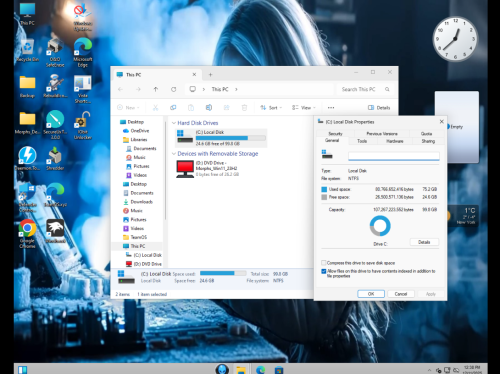The image size is (500, 374).
Task: Open the View dropdown menu
Action: tap(304, 108)
